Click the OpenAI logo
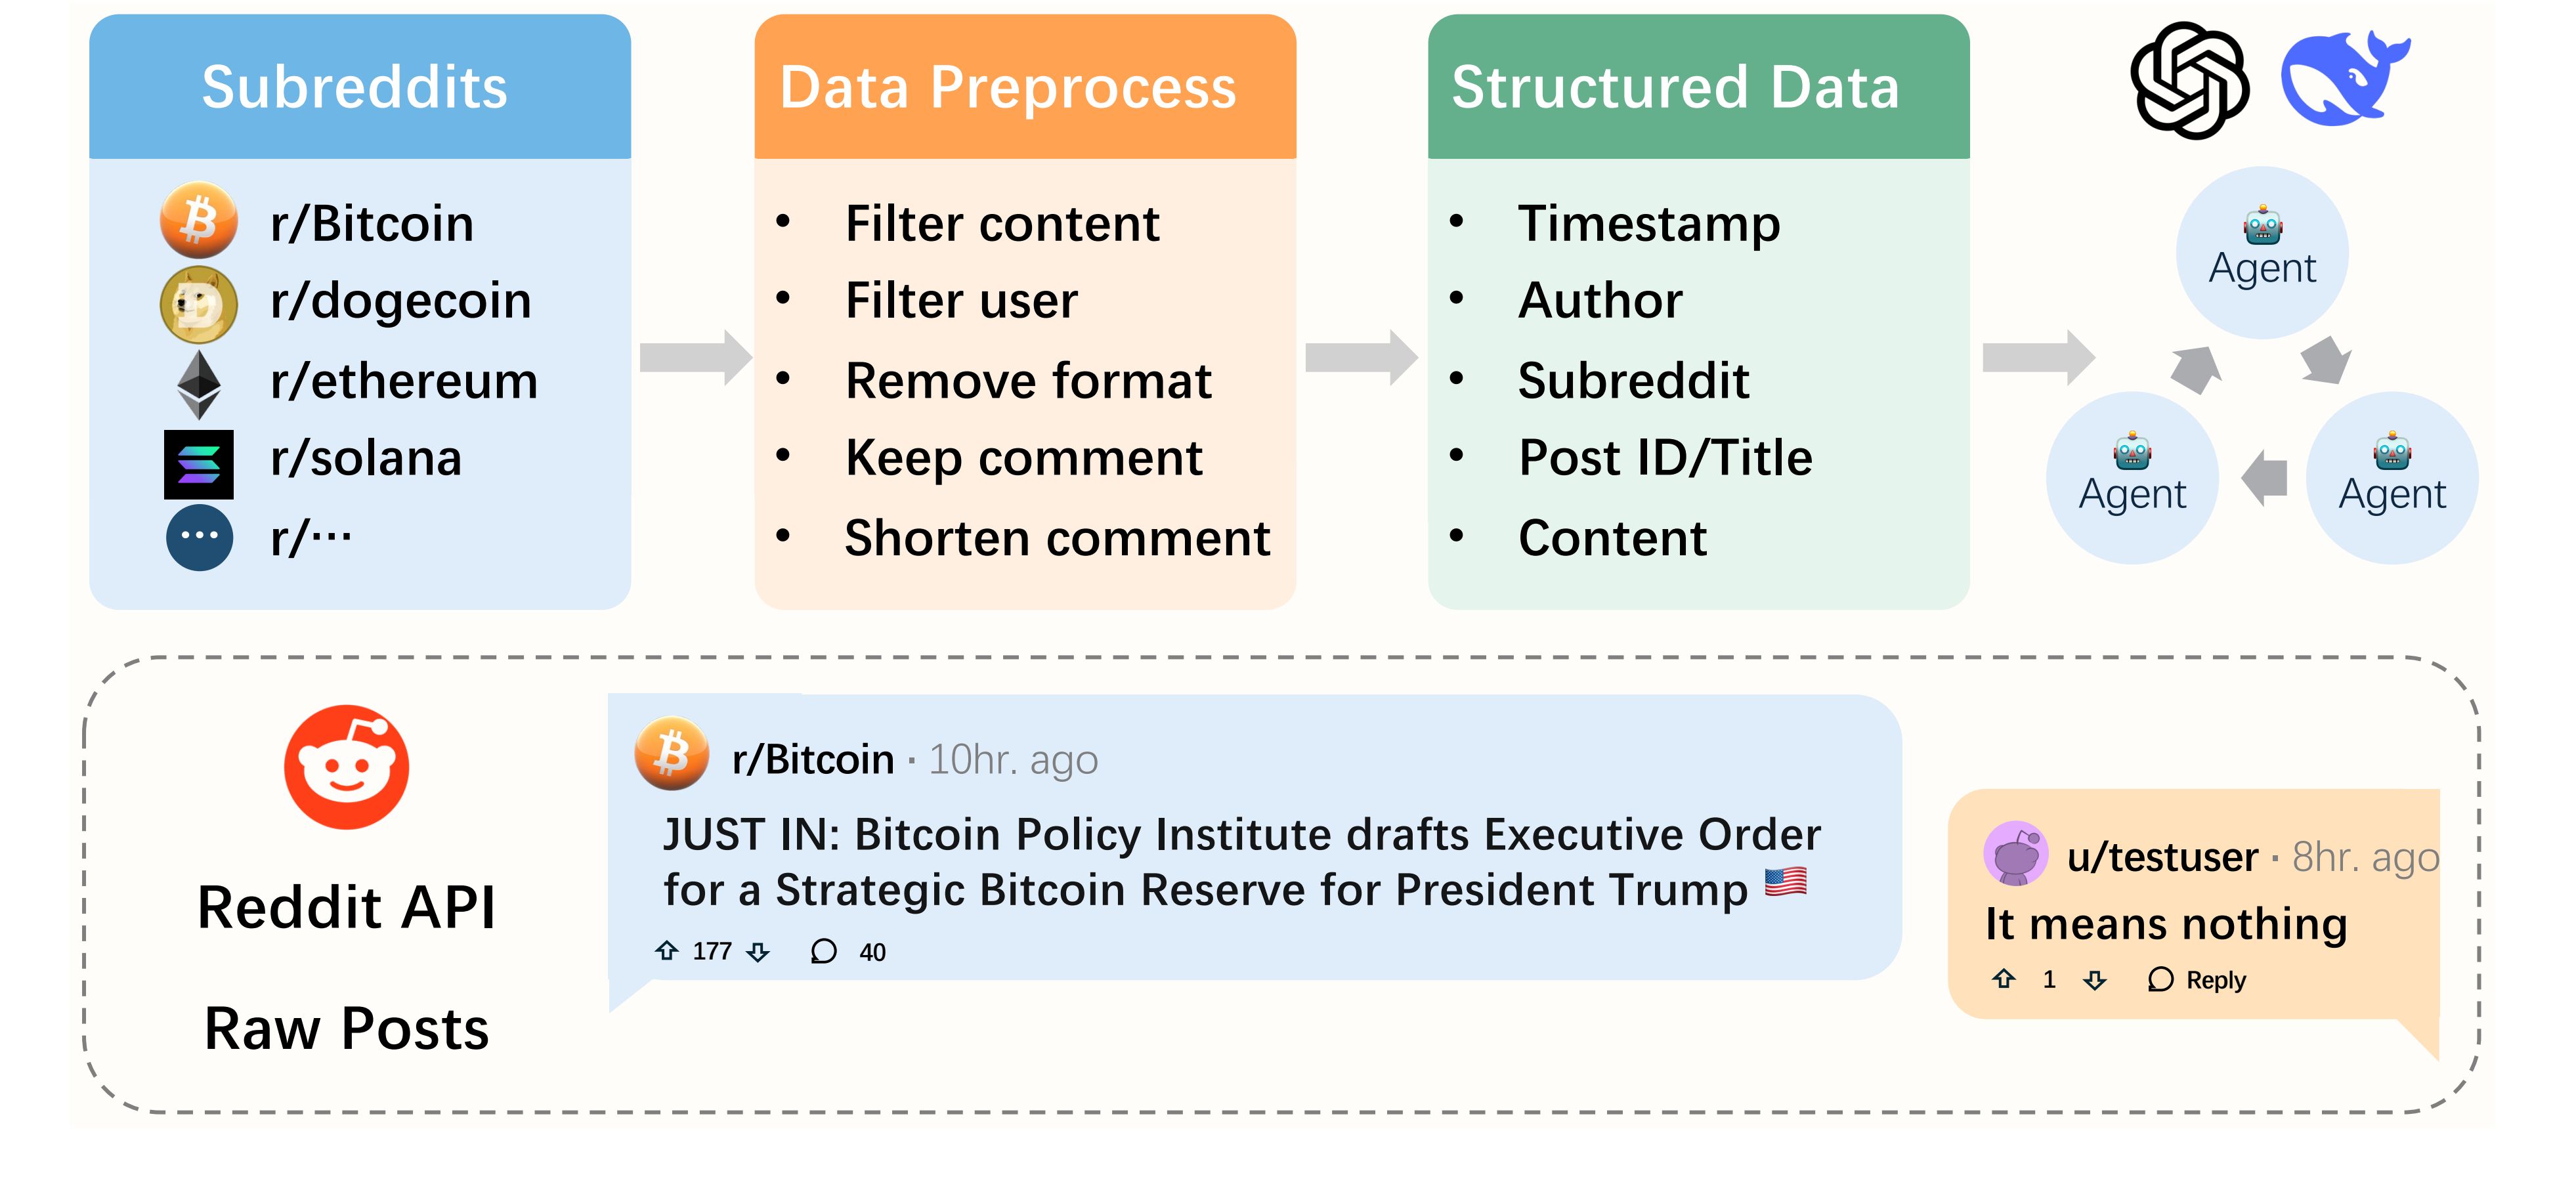The height and width of the screenshot is (1192, 2576). coord(2190,80)
